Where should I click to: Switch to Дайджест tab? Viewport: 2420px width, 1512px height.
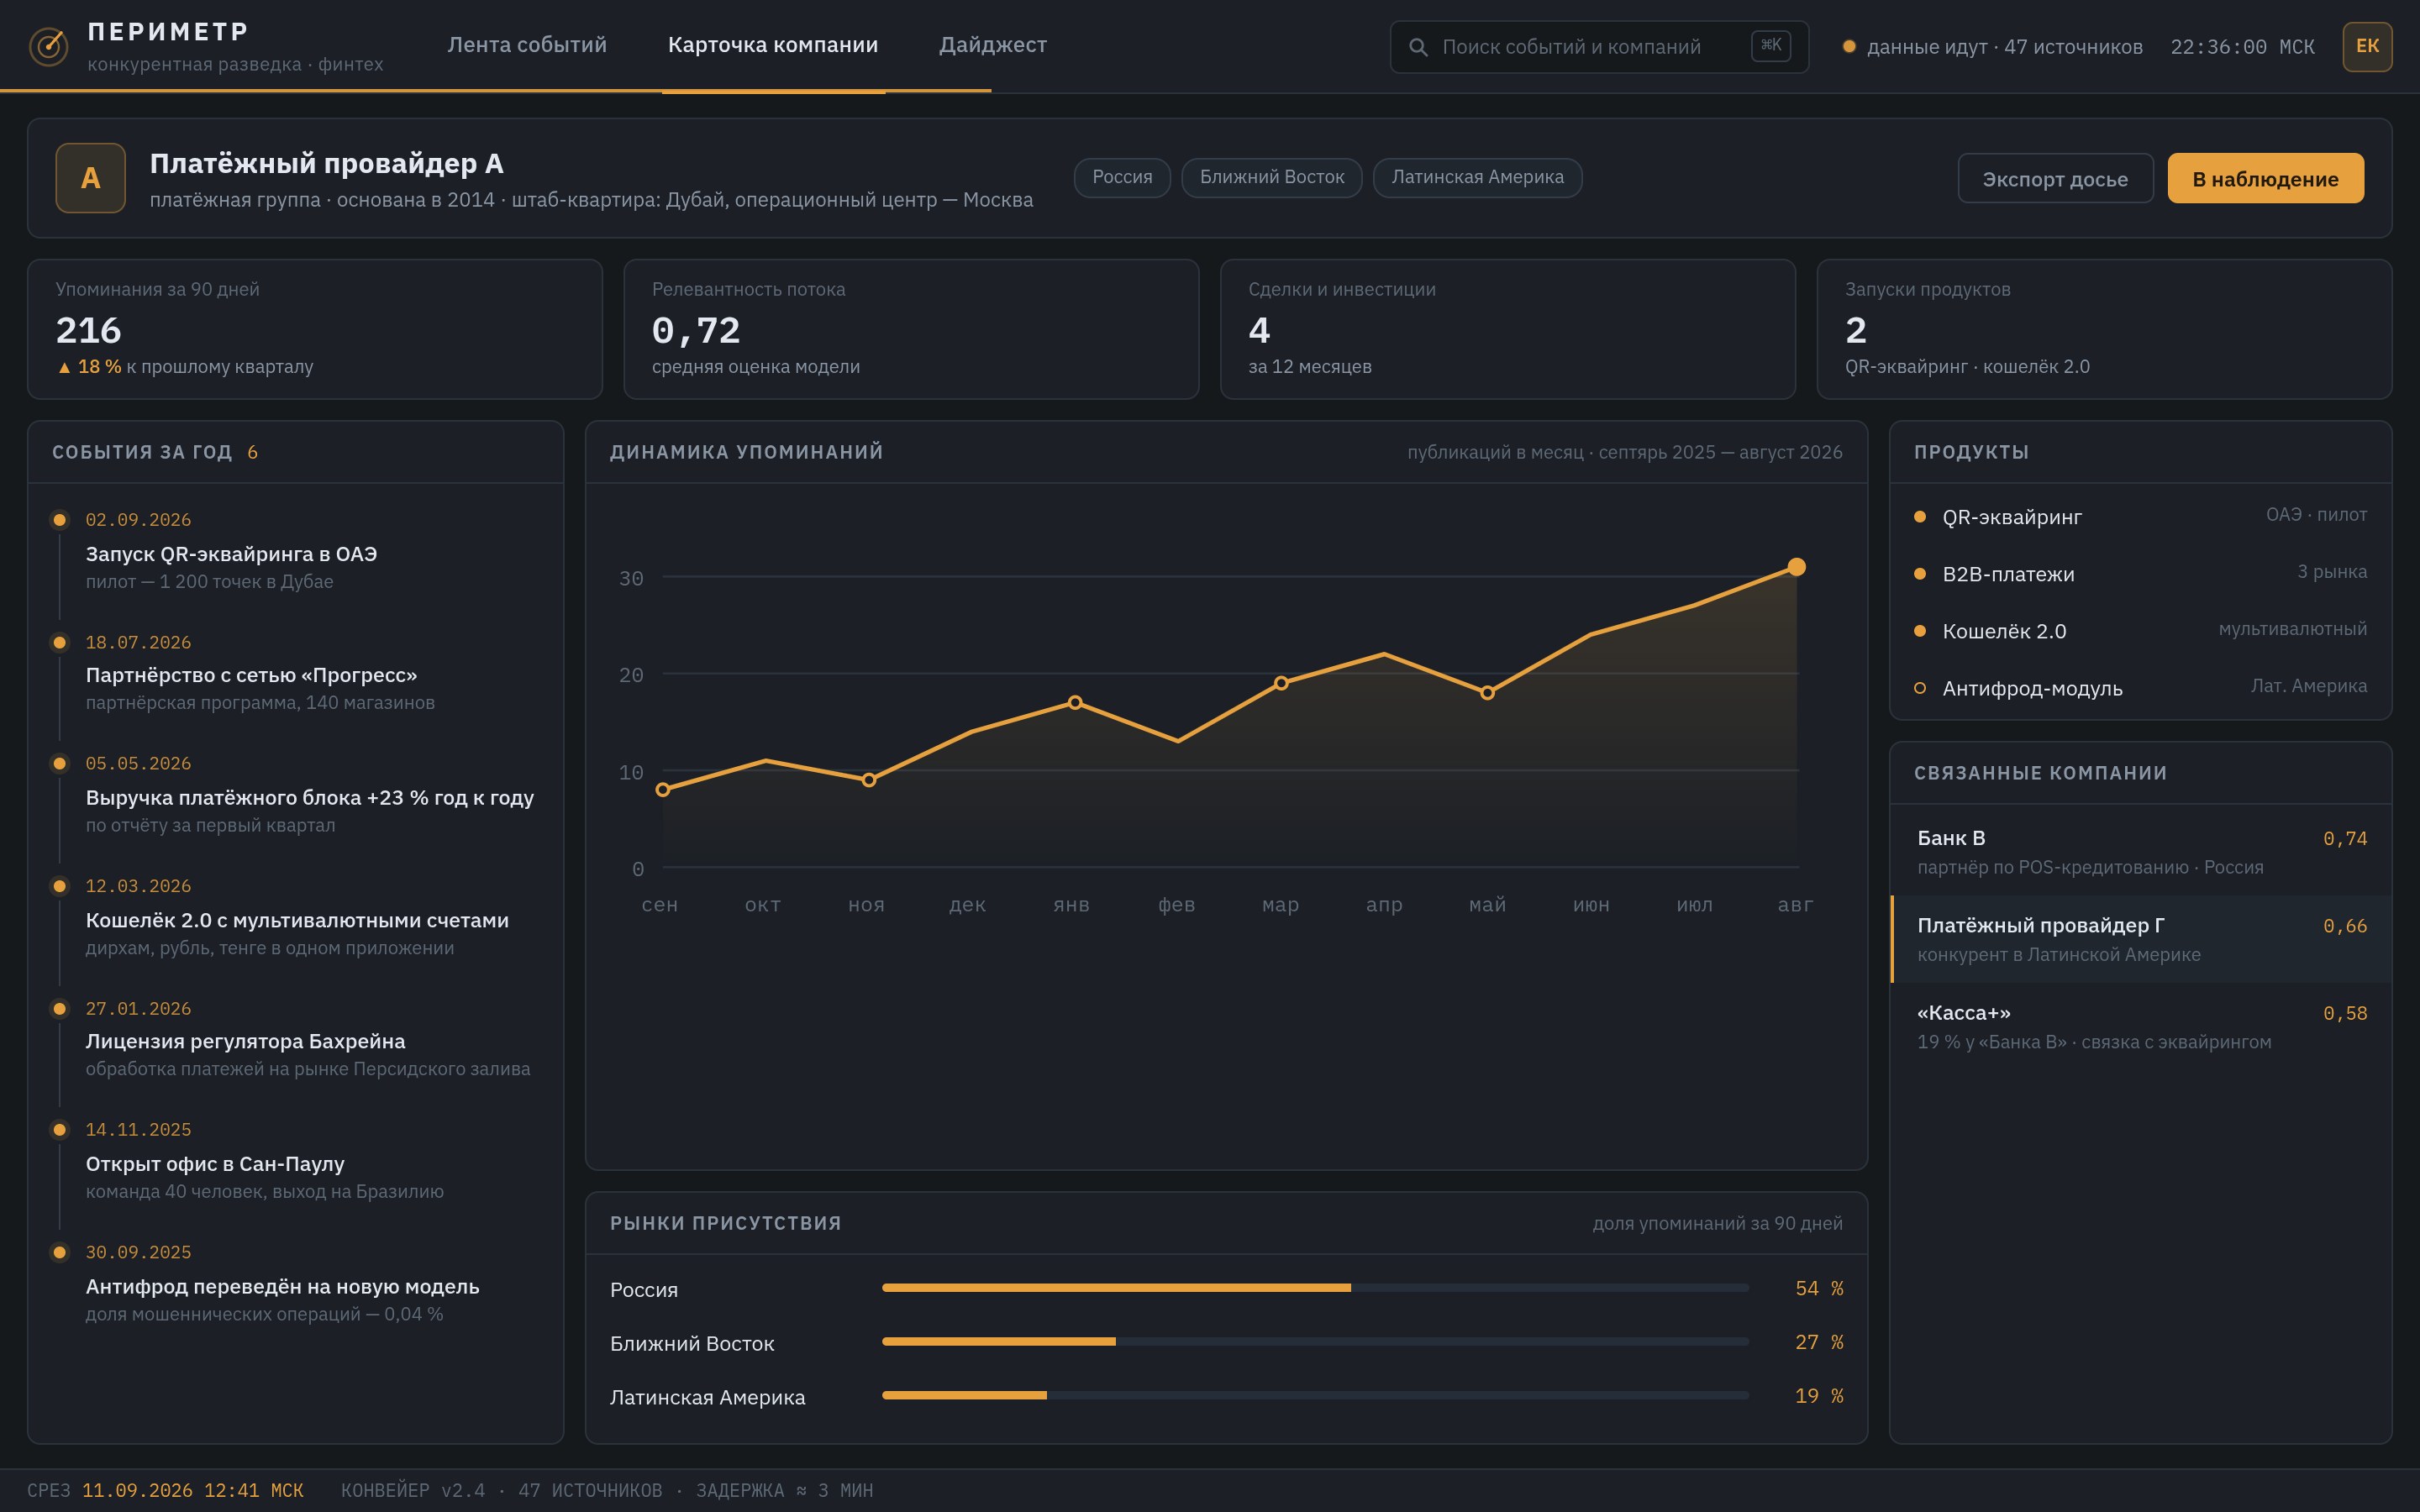993,45
